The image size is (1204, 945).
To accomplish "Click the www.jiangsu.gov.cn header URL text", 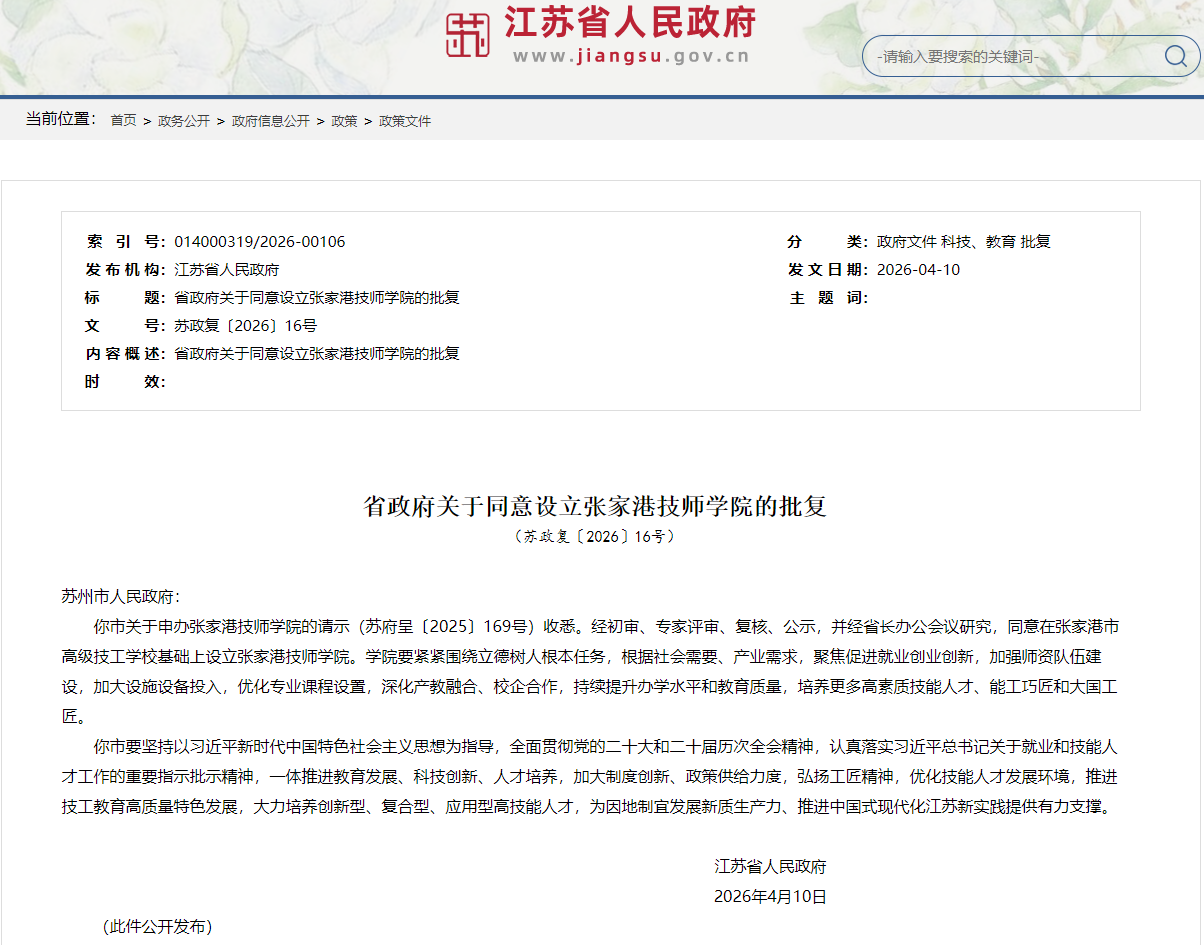I will coord(631,56).
